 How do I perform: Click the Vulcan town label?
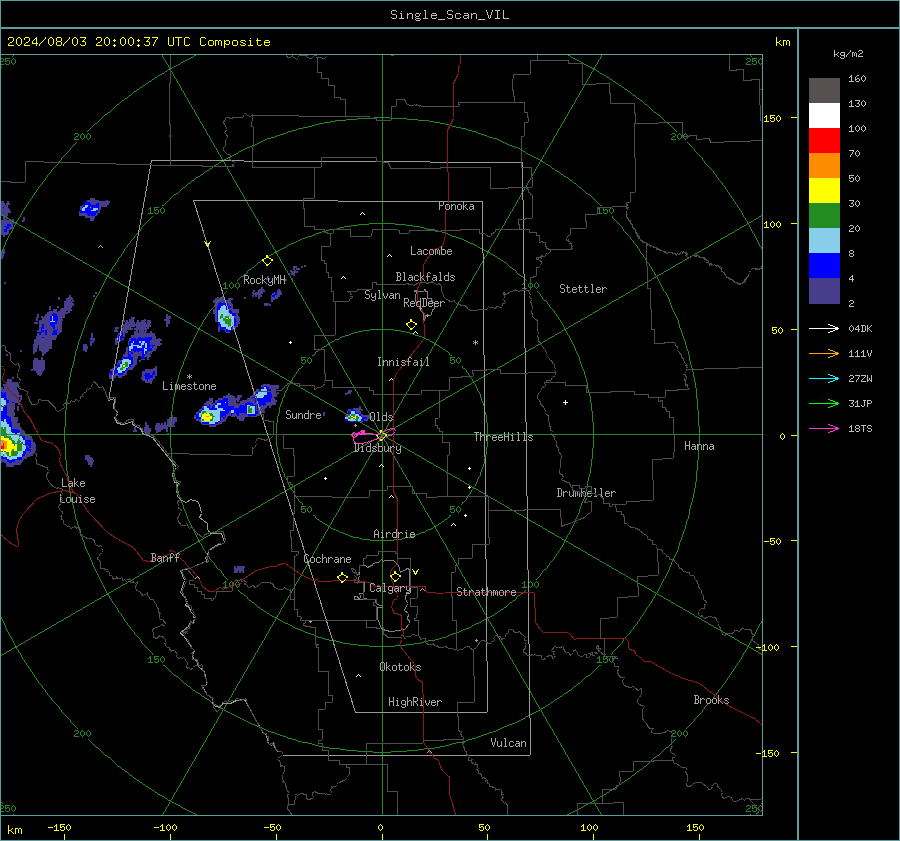point(508,743)
